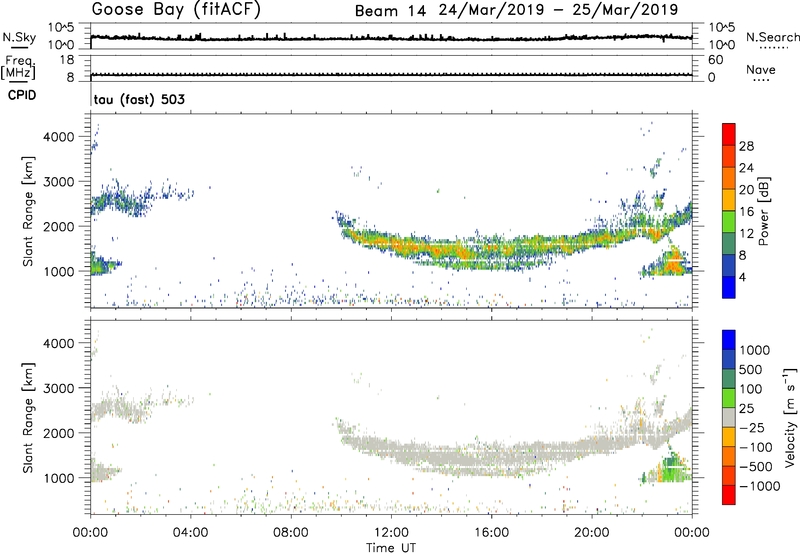800x554 pixels.
Task: Click the 28 dB label on the power scale
Action: (746, 146)
